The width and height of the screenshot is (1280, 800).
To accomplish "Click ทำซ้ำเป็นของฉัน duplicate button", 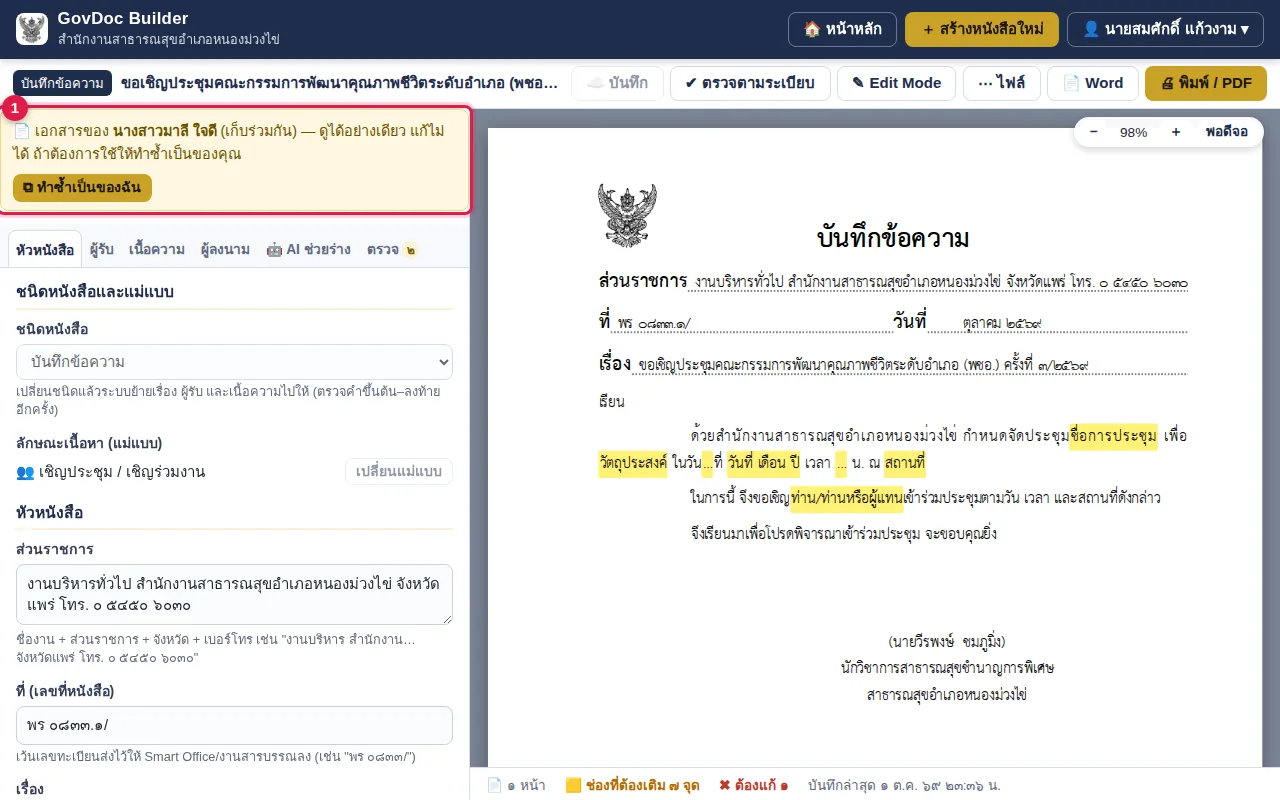I will pyautogui.click(x=82, y=188).
